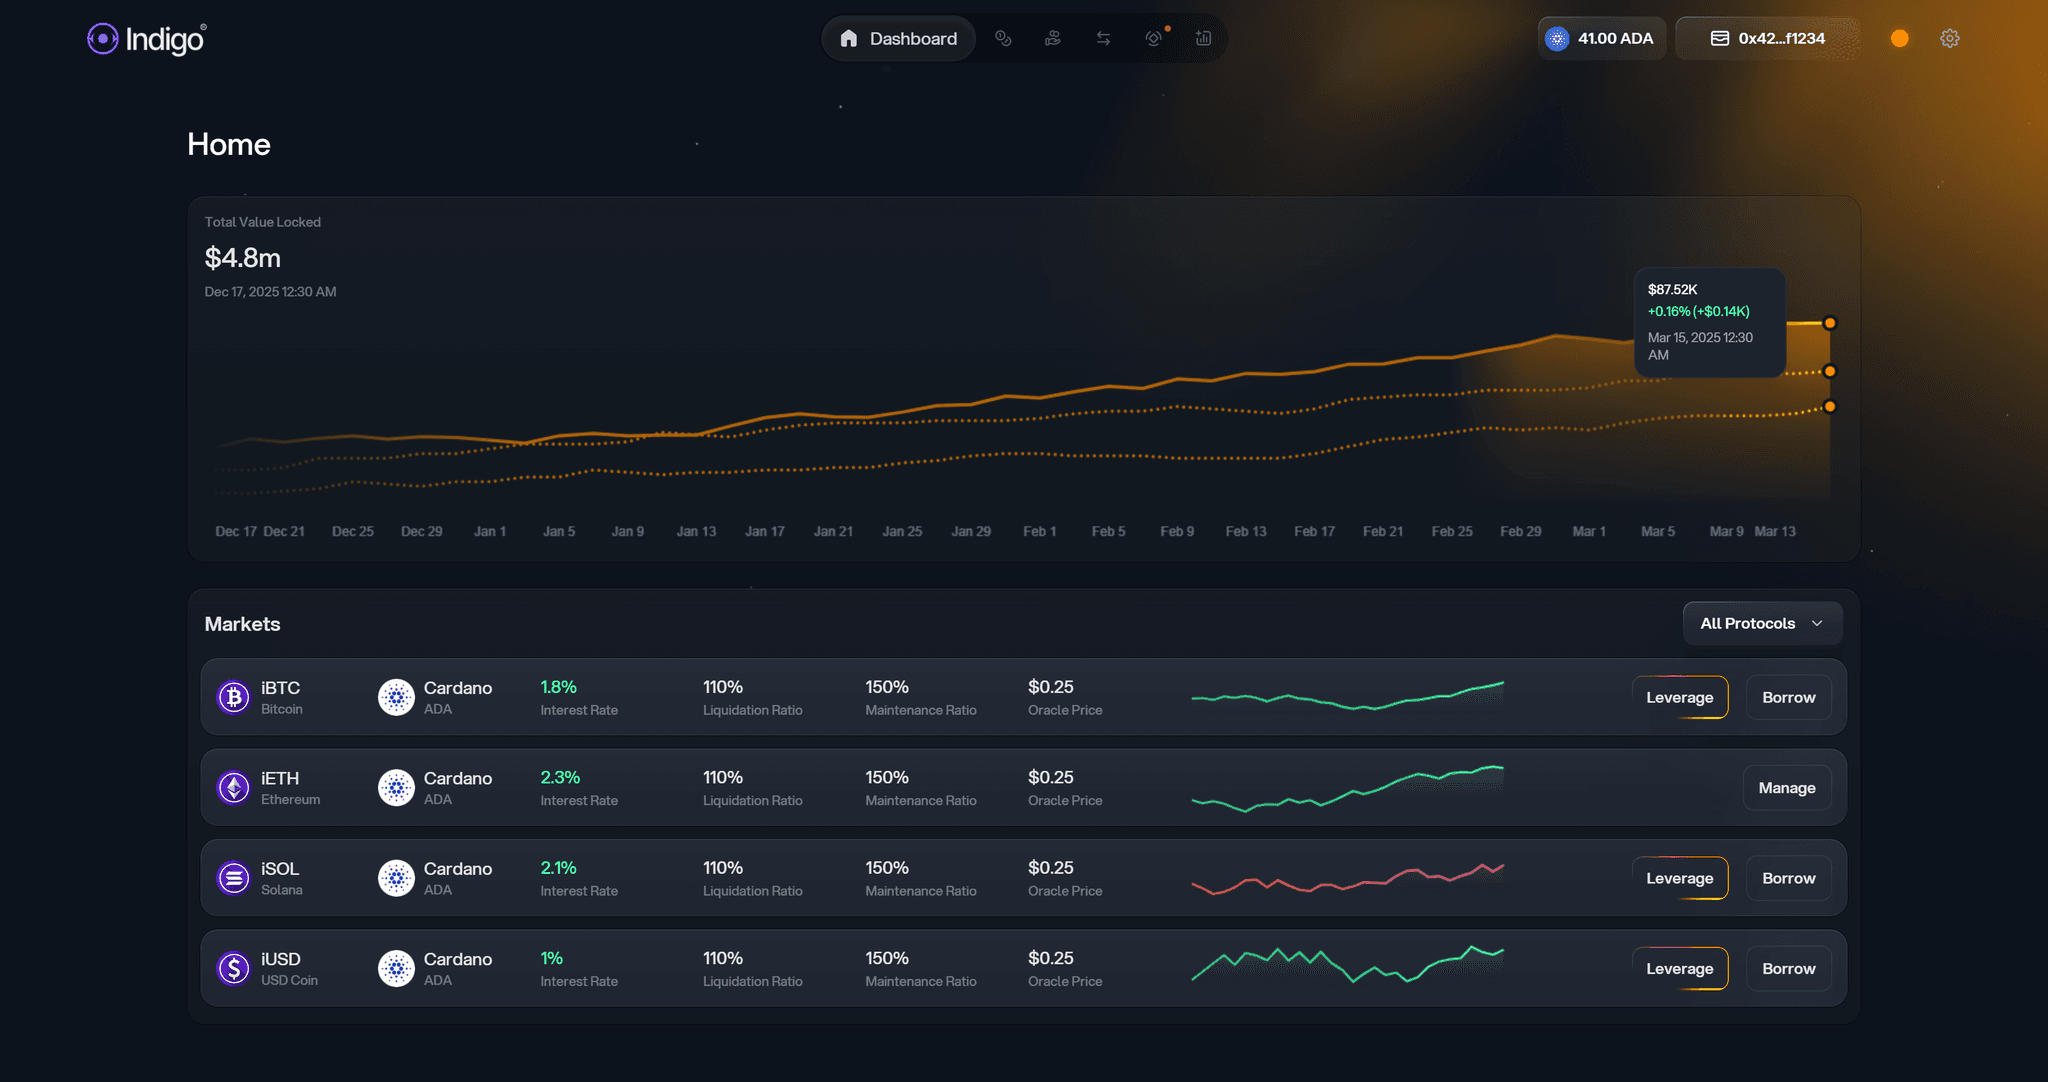Image resolution: width=2048 pixels, height=1082 pixels.
Task: Click the swap arrows icon
Action: coord(1103,38)
